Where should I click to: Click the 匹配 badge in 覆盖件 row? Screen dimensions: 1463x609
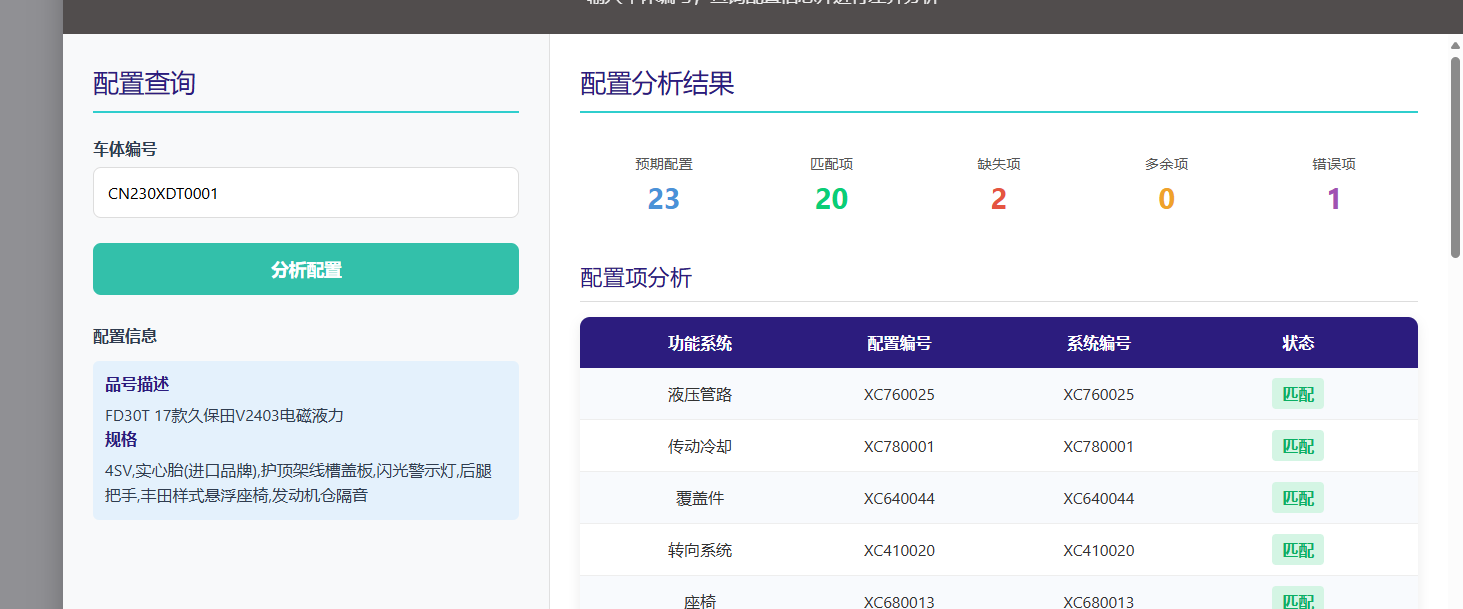[x=1297, y=498]
